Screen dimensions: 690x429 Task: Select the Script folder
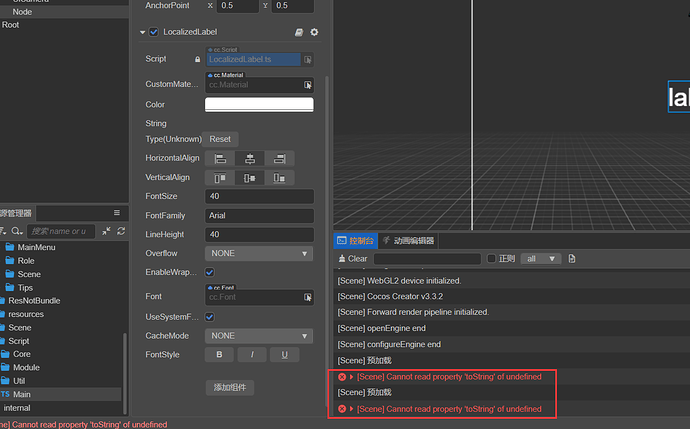[x=18, y=341]
